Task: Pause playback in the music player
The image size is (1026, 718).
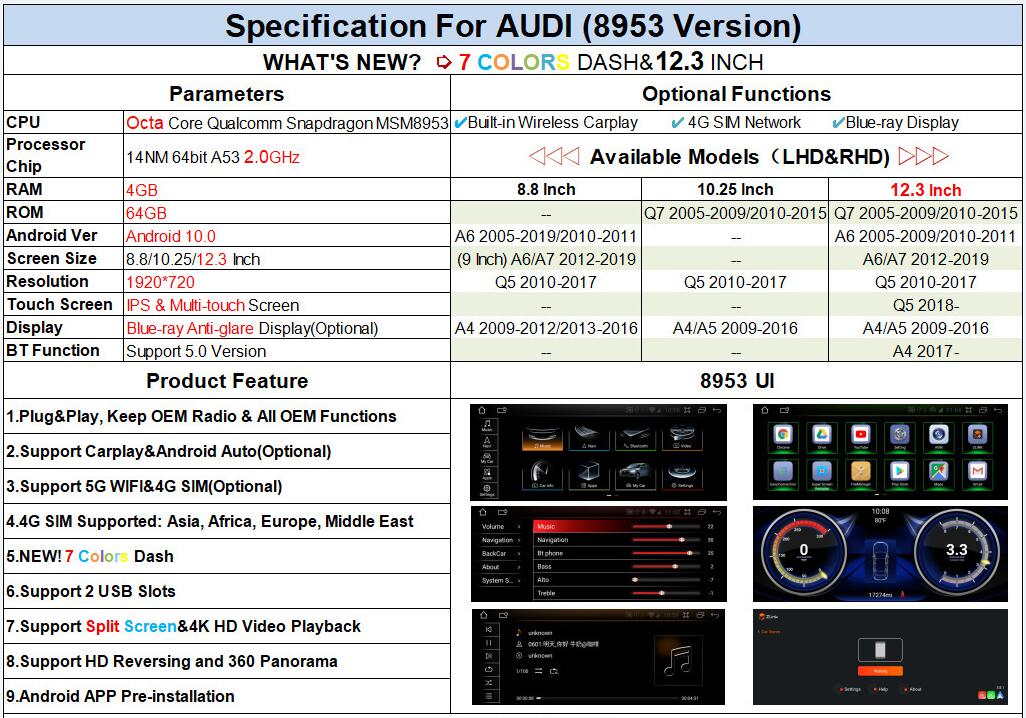Action: click(x=489, y=643)
